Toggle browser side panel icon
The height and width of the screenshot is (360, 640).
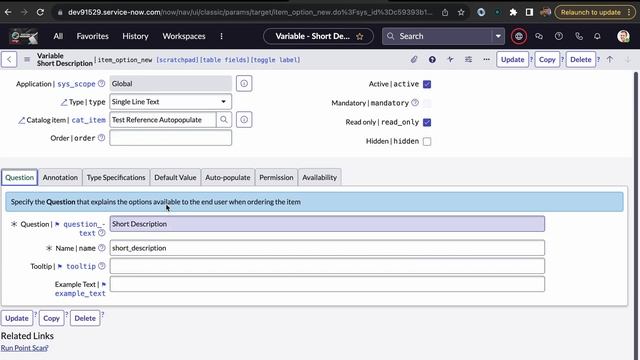click(x=529, y=12)
